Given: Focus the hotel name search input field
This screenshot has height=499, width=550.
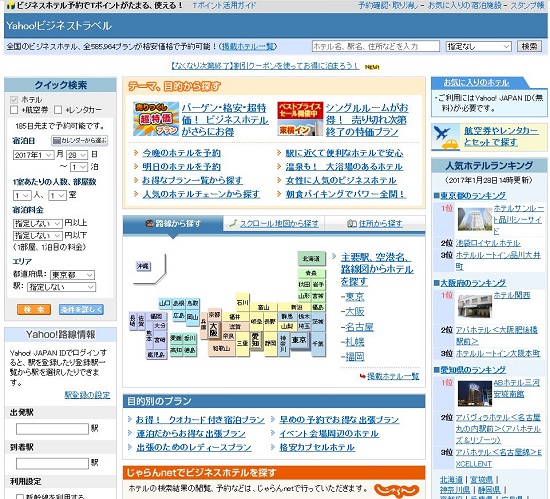Looking at the screenshot, I should tap(376, 46).
